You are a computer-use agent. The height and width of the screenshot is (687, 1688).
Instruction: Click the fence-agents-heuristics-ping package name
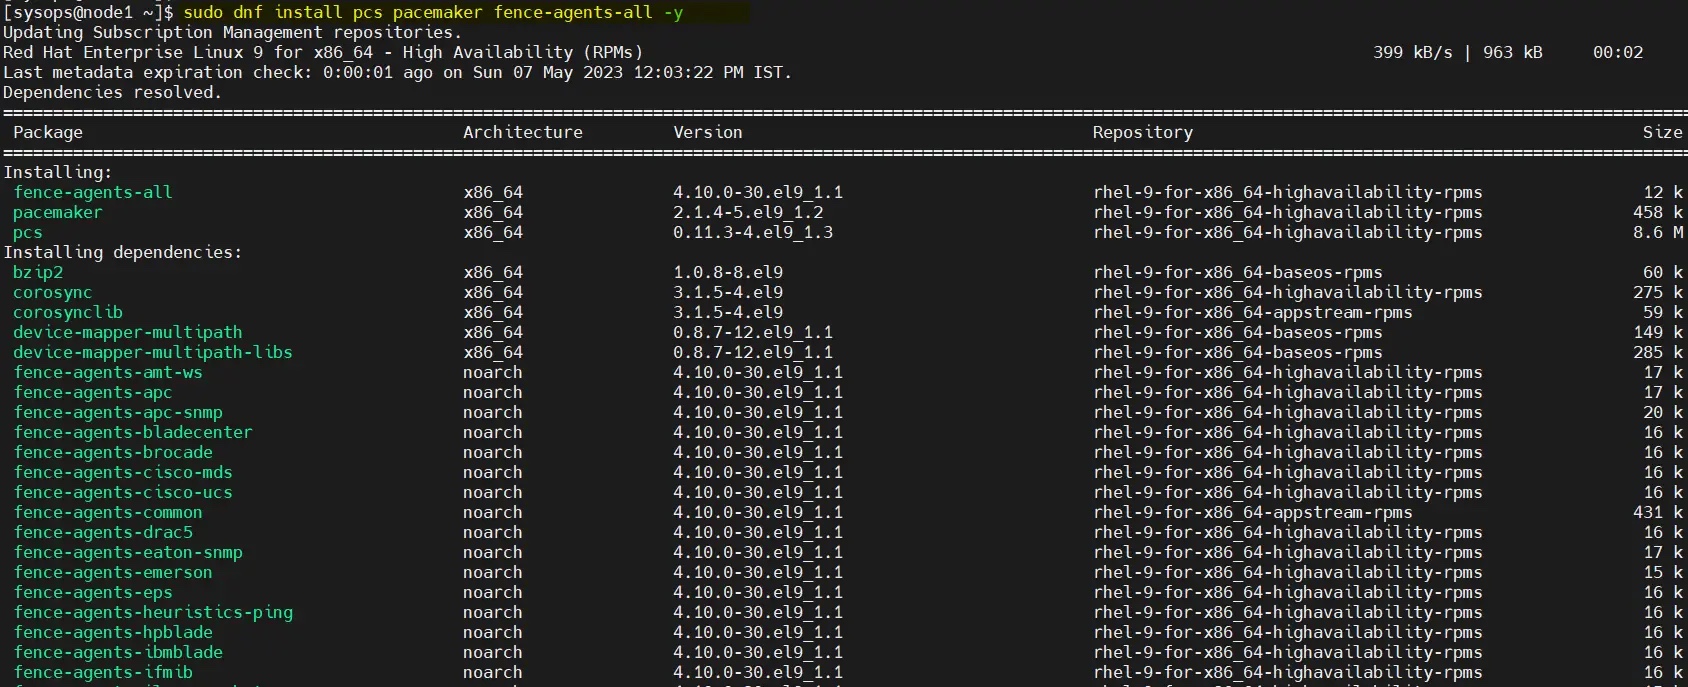(152, 612)
